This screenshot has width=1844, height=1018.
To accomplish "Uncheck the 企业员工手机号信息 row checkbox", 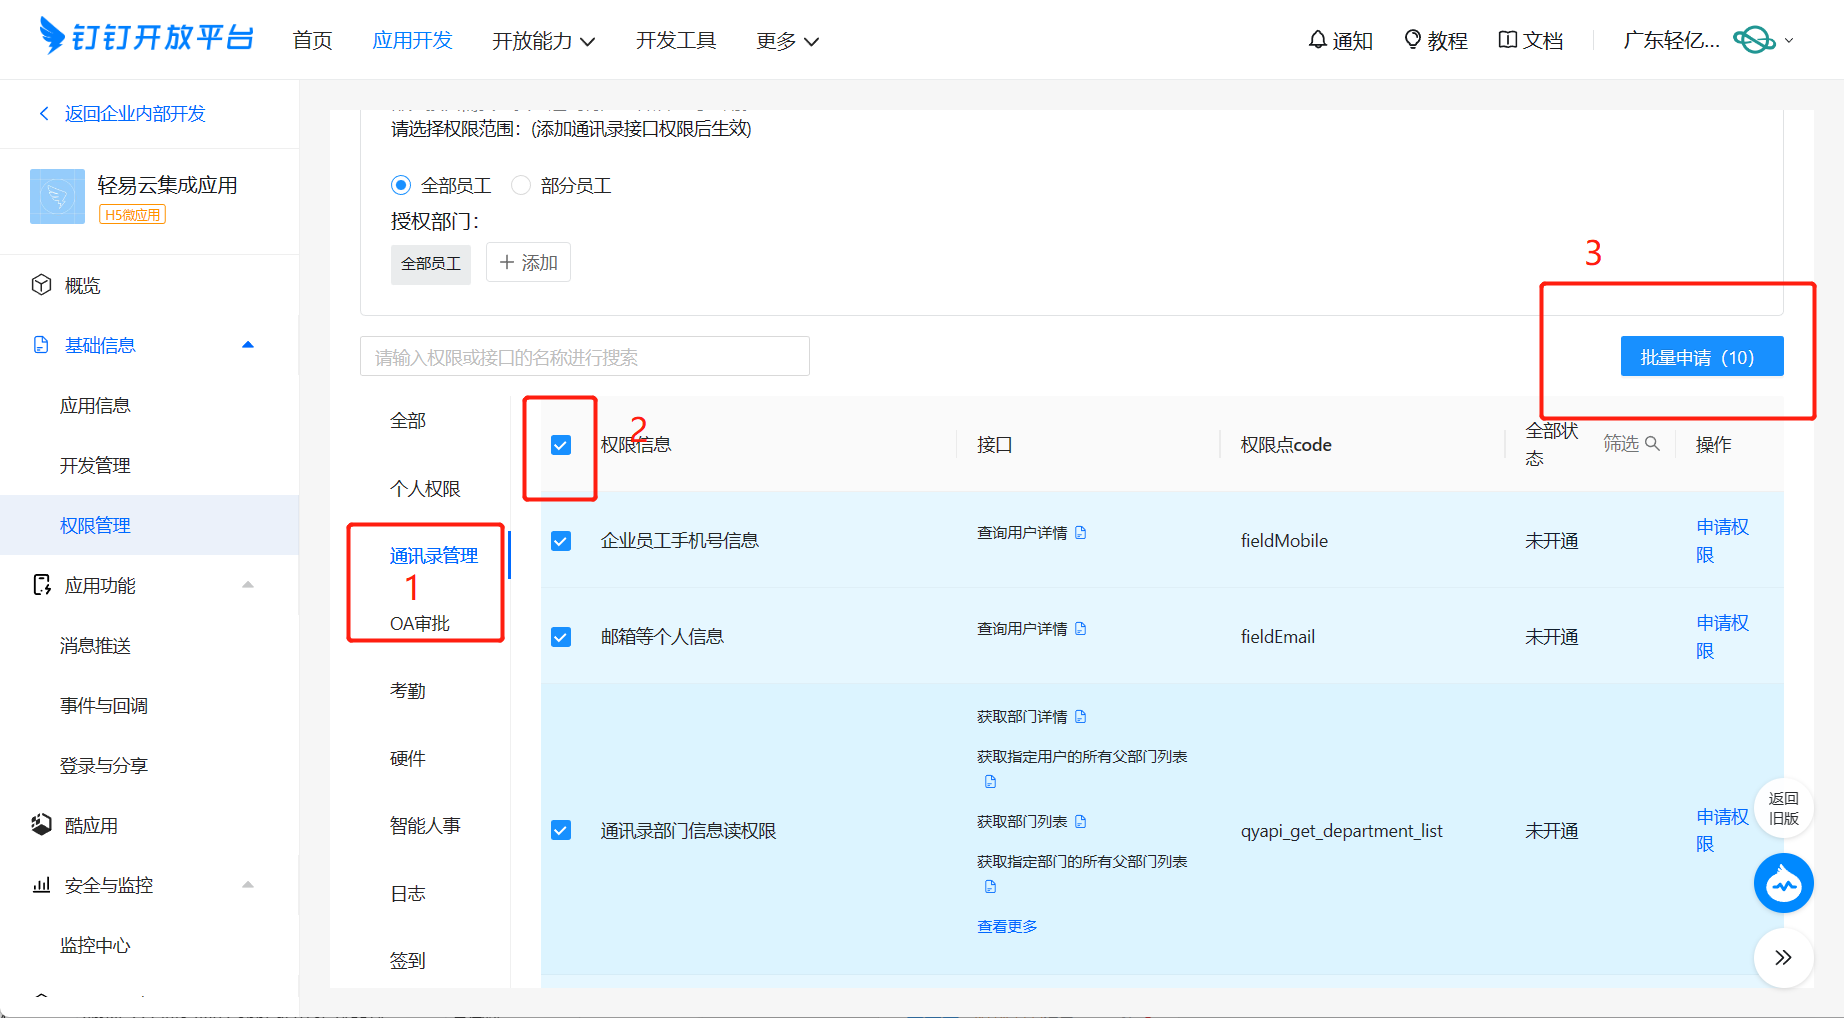I will 561,541.
